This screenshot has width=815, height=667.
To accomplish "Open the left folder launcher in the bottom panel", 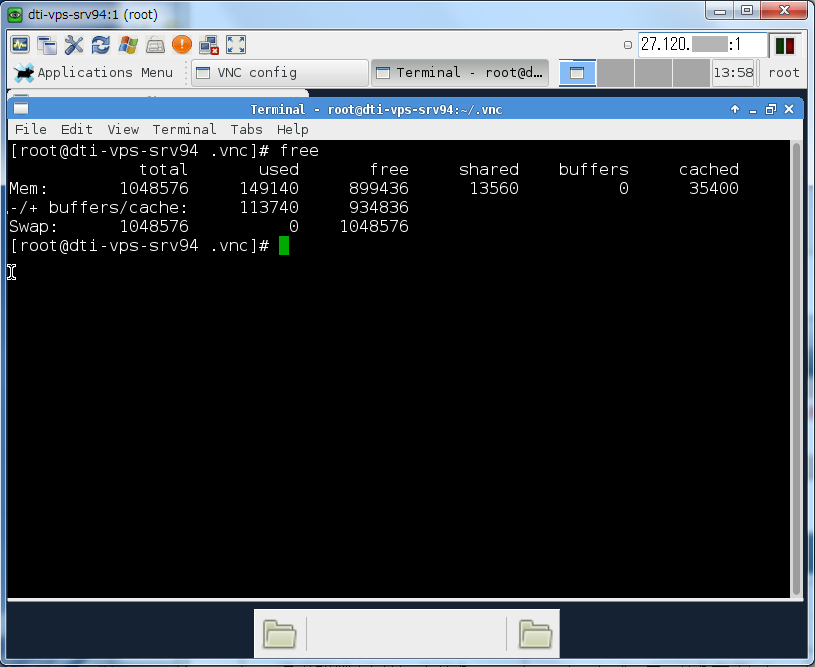I will [280, 633].
